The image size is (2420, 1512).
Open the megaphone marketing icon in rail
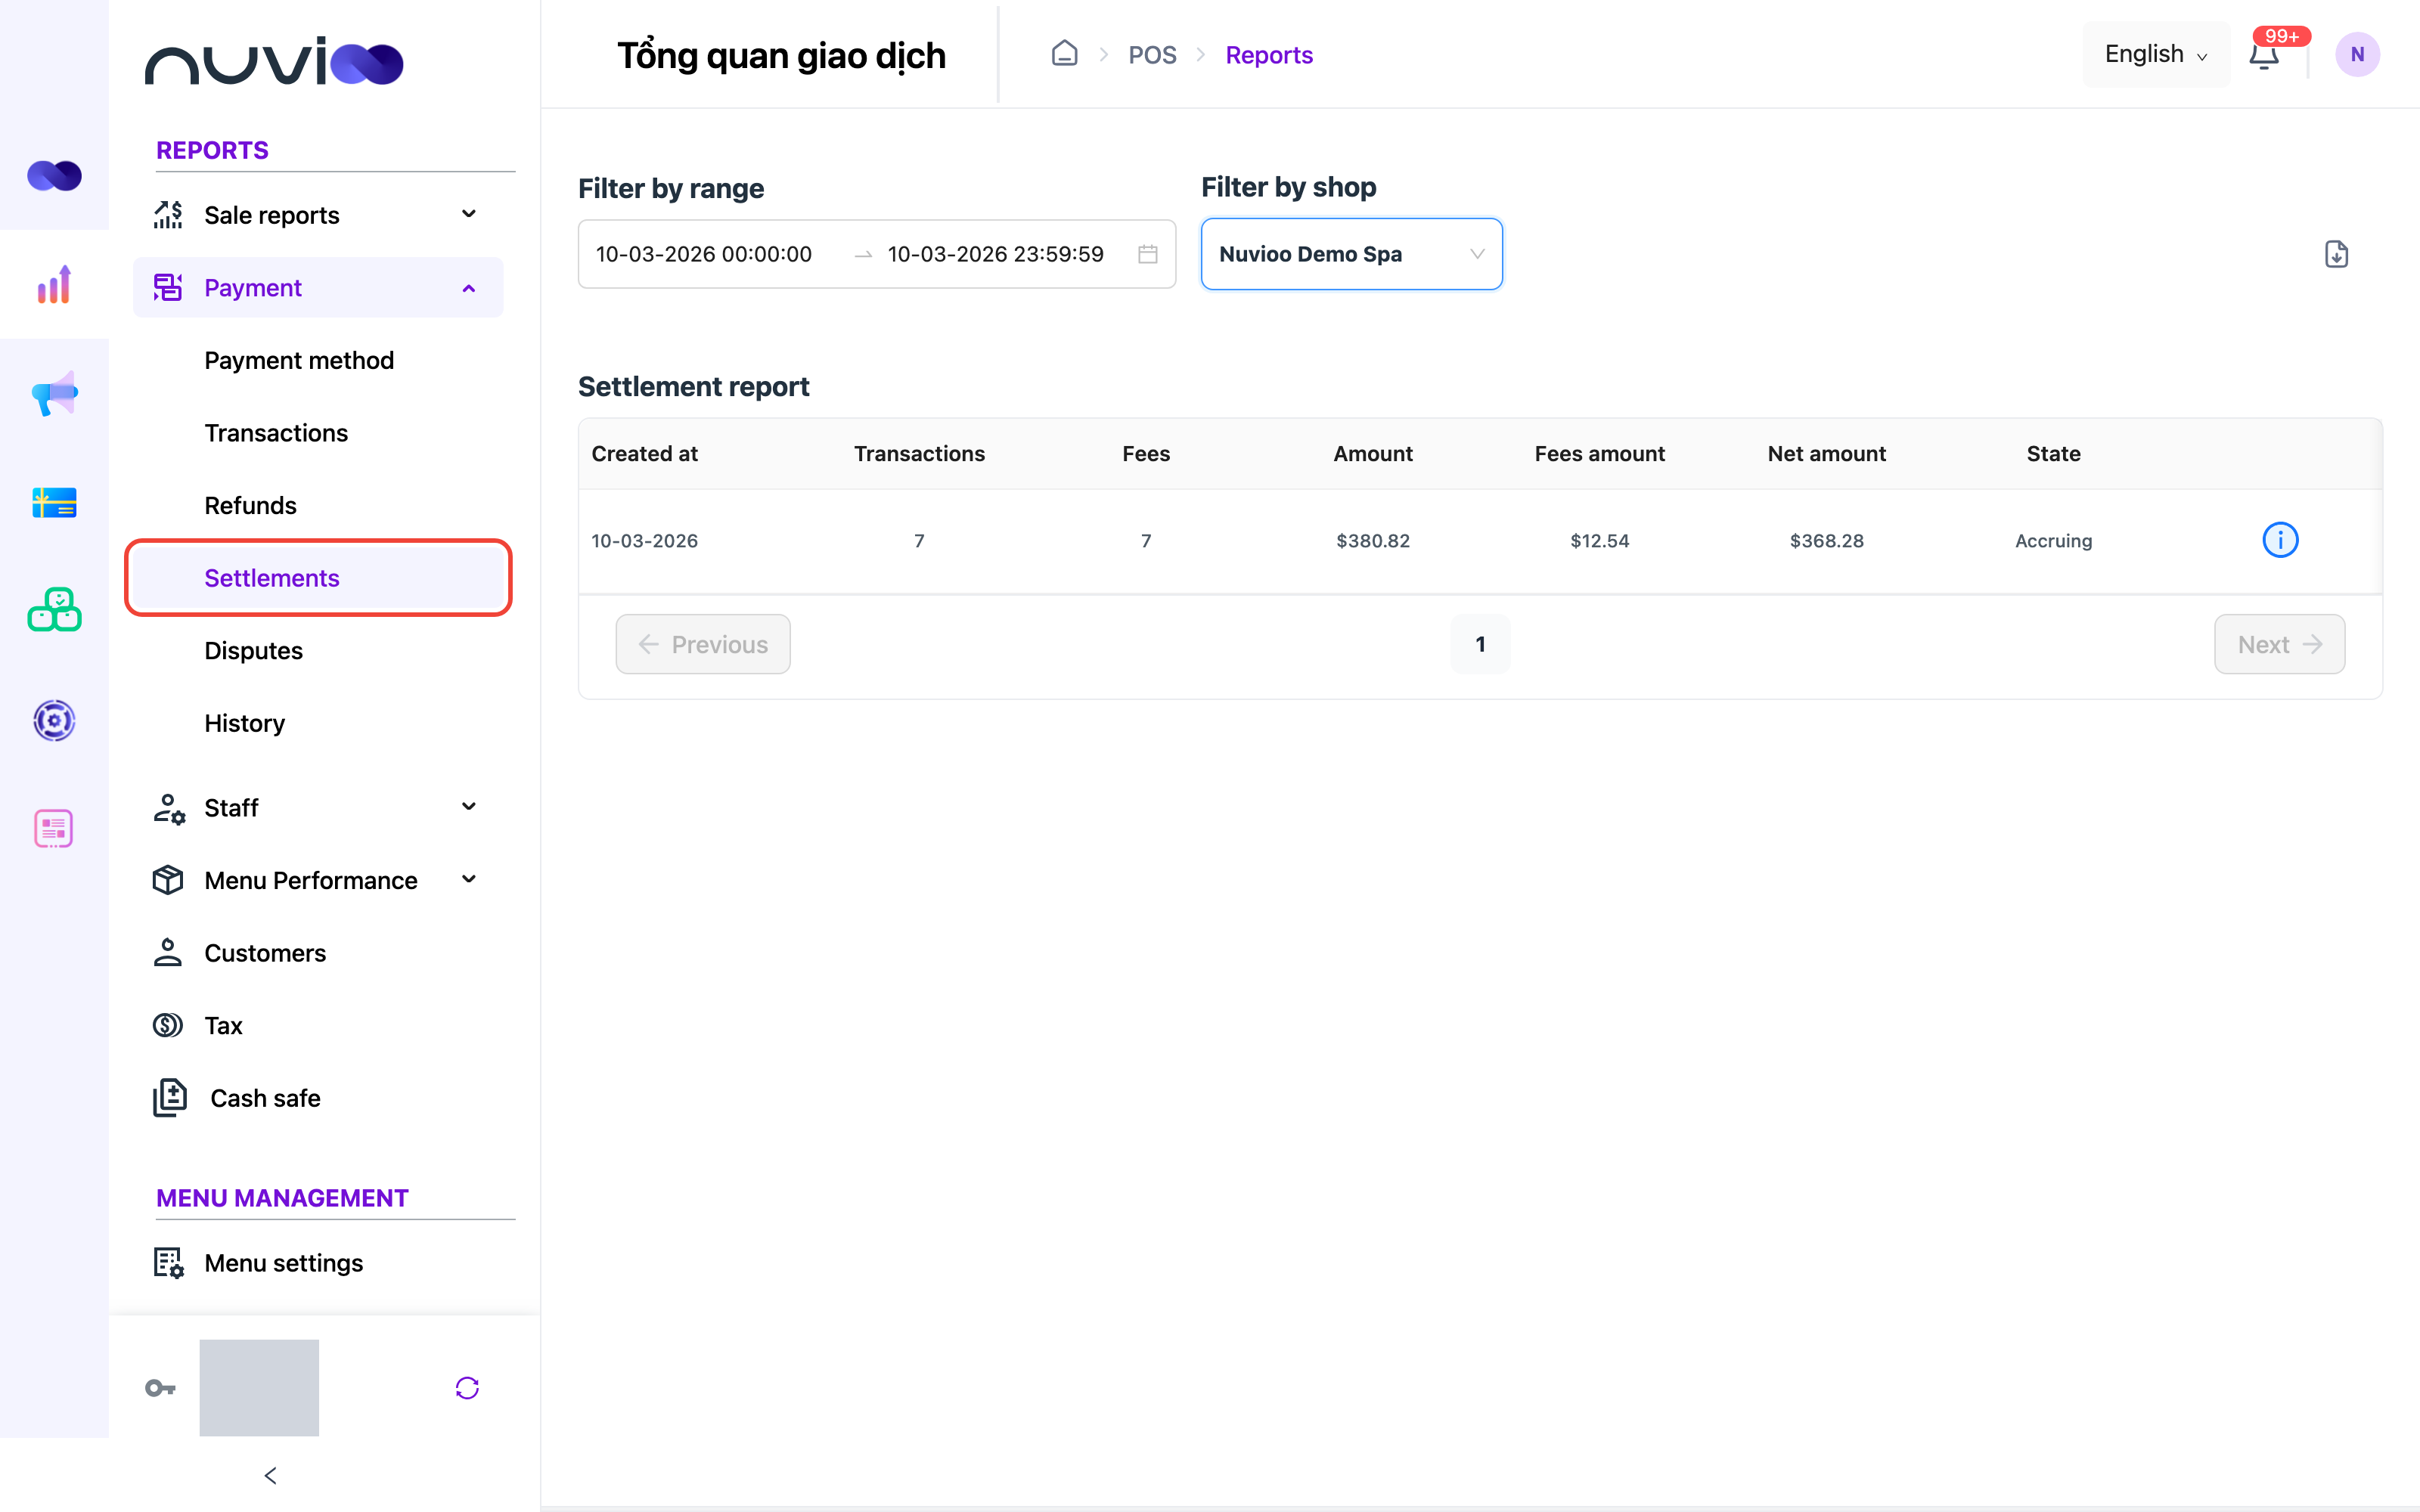(x=54, y=393)
